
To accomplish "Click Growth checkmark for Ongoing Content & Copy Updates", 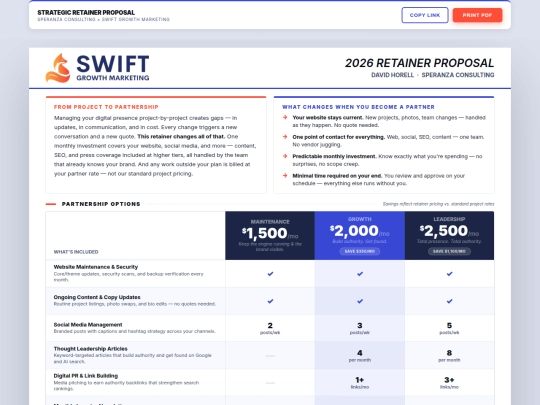I will [360, 301].
